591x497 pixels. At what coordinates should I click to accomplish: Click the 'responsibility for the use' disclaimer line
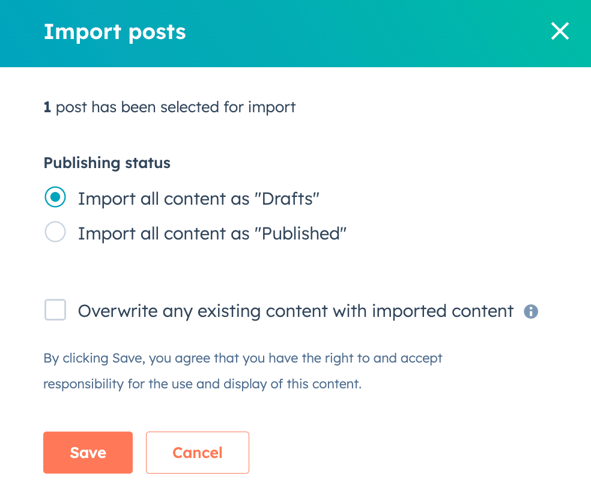202,384
